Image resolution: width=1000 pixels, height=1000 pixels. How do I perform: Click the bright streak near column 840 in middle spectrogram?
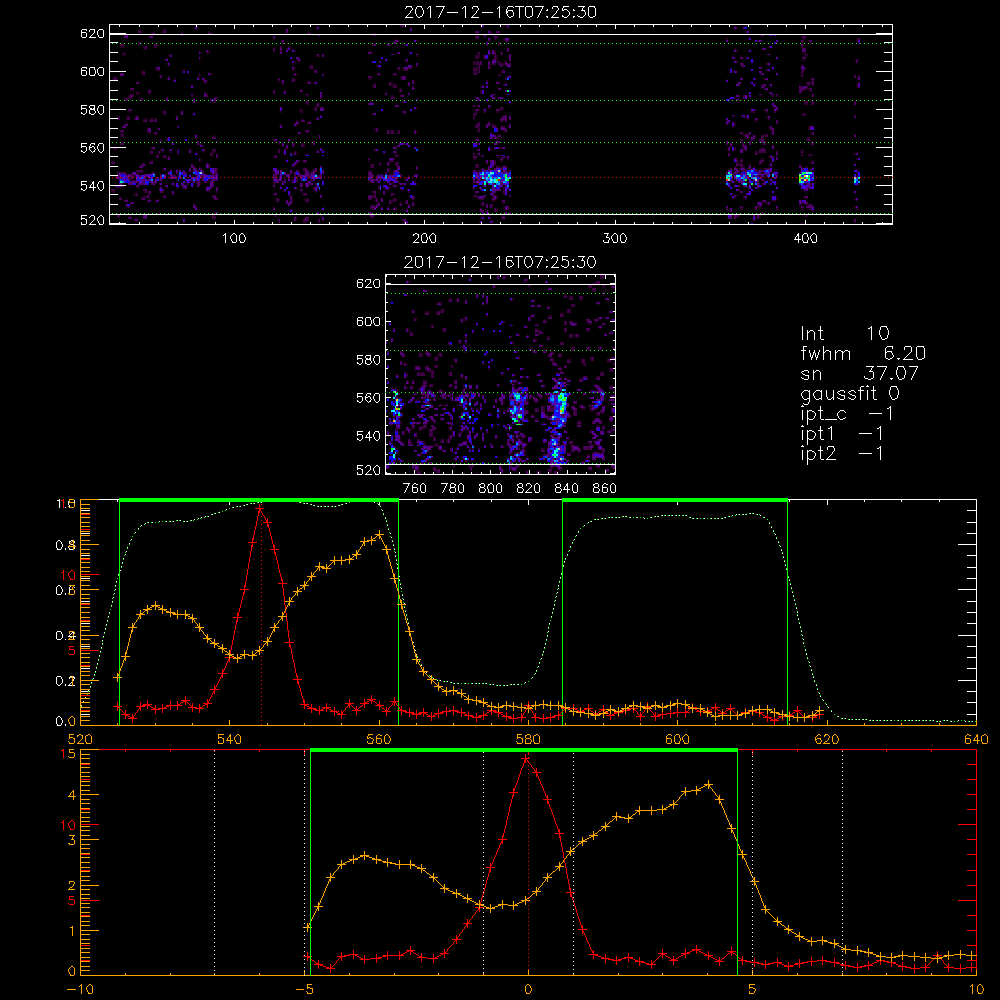pos(560,408)
